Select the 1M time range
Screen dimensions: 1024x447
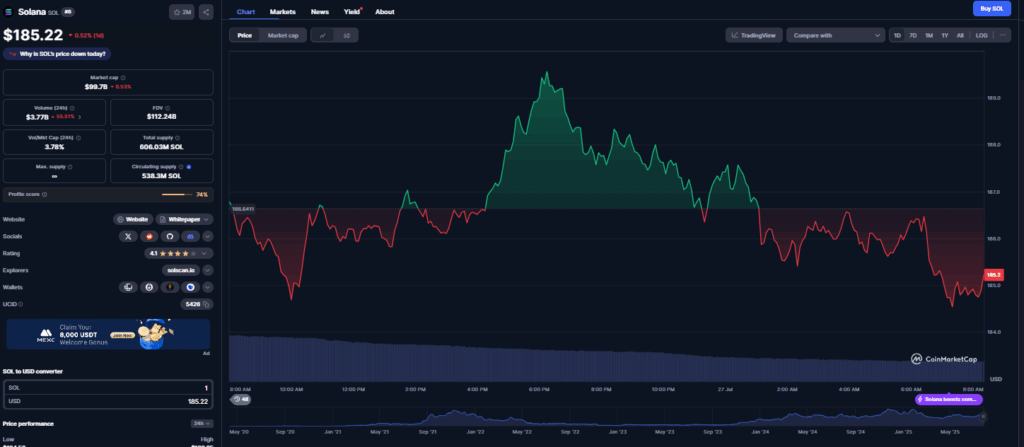[x=929, y=35]
